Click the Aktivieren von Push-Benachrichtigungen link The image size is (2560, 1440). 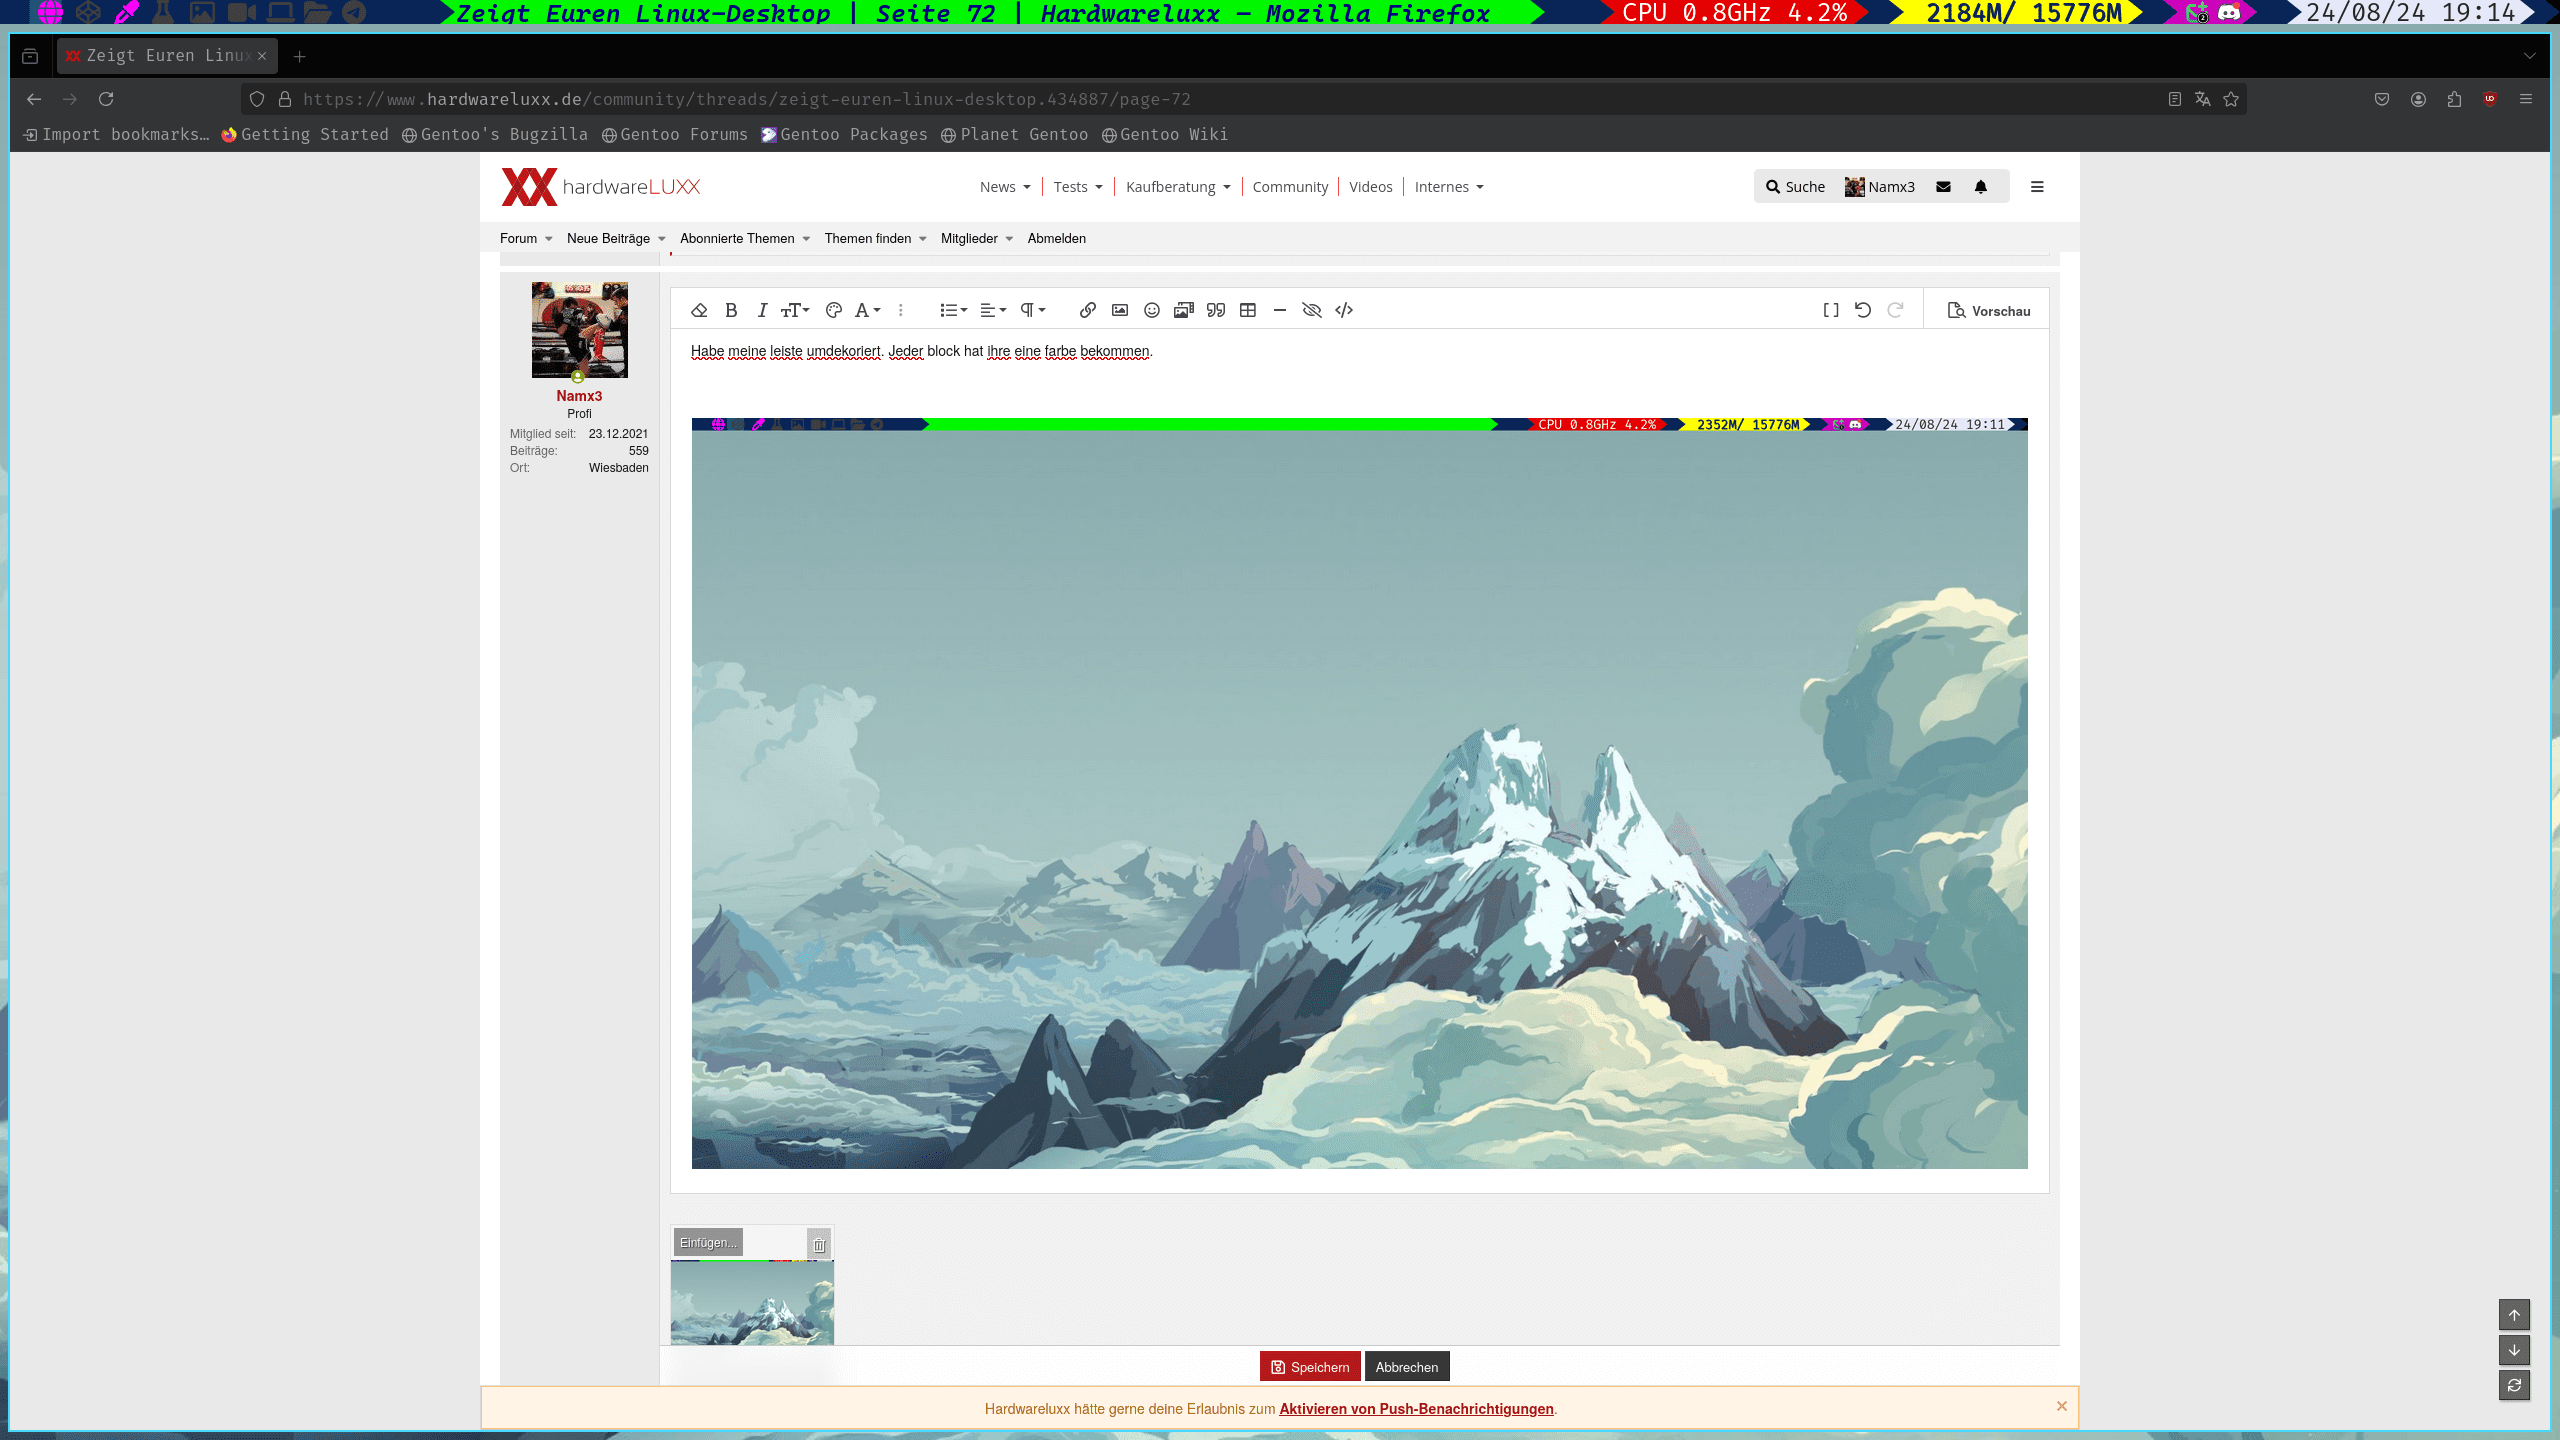[1416, 1409]
